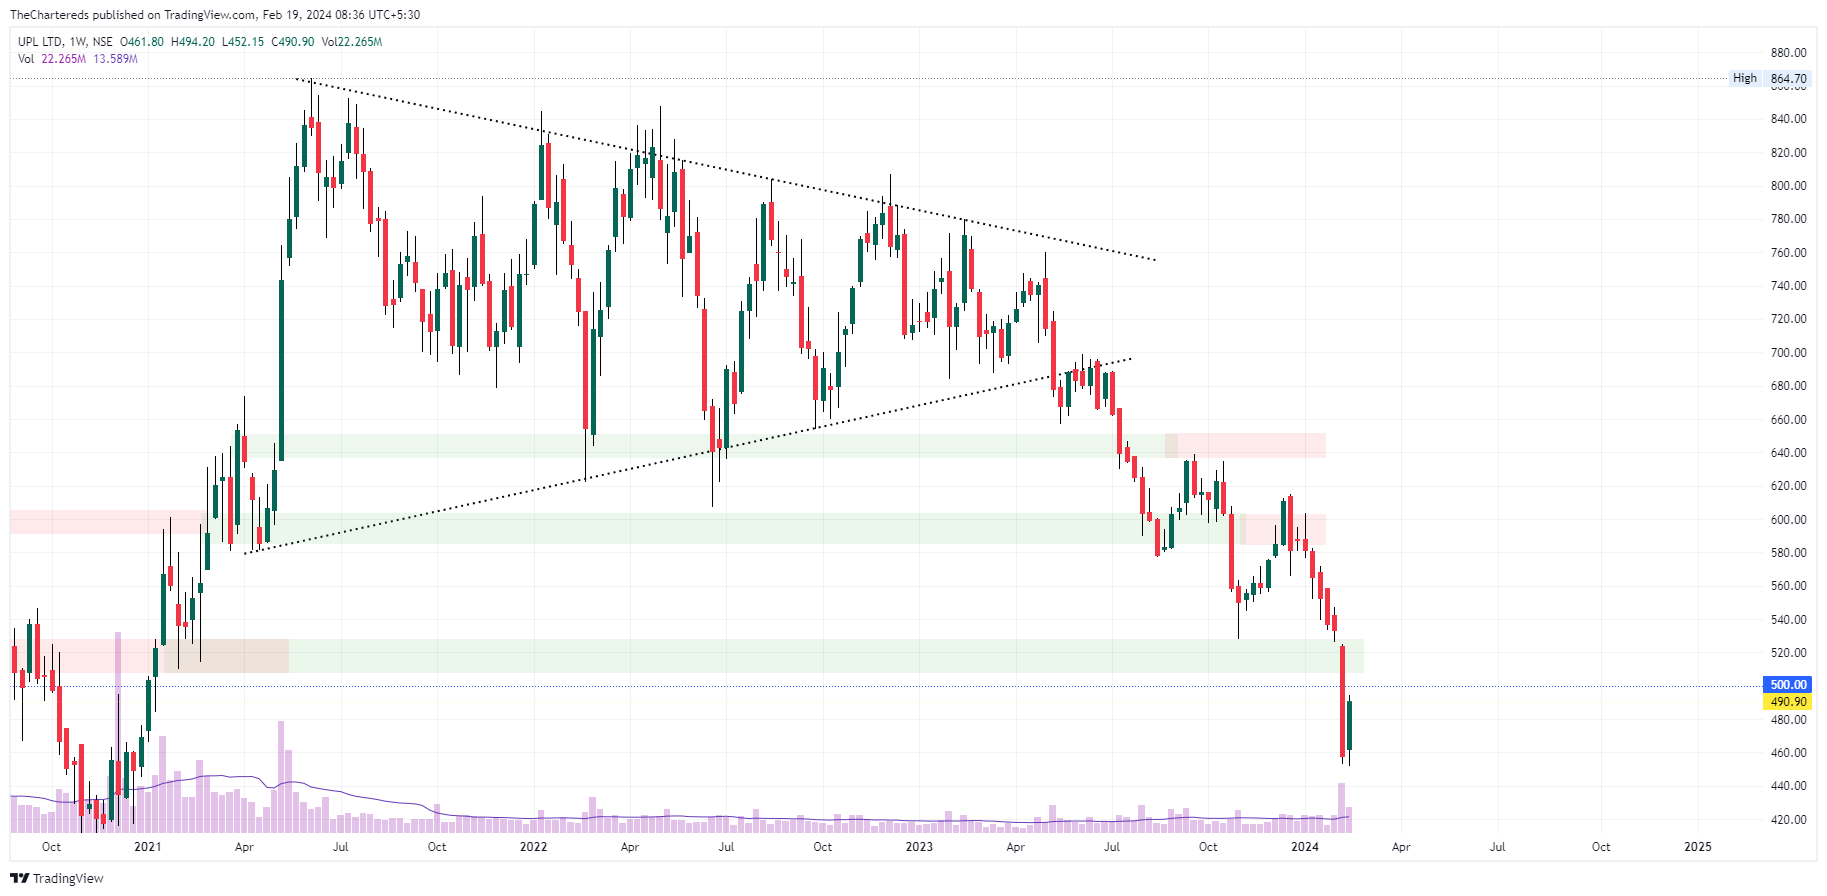Click the yellow 490.90 last price label
The image size is (1827, 896).
click(x=1788, y=702)
